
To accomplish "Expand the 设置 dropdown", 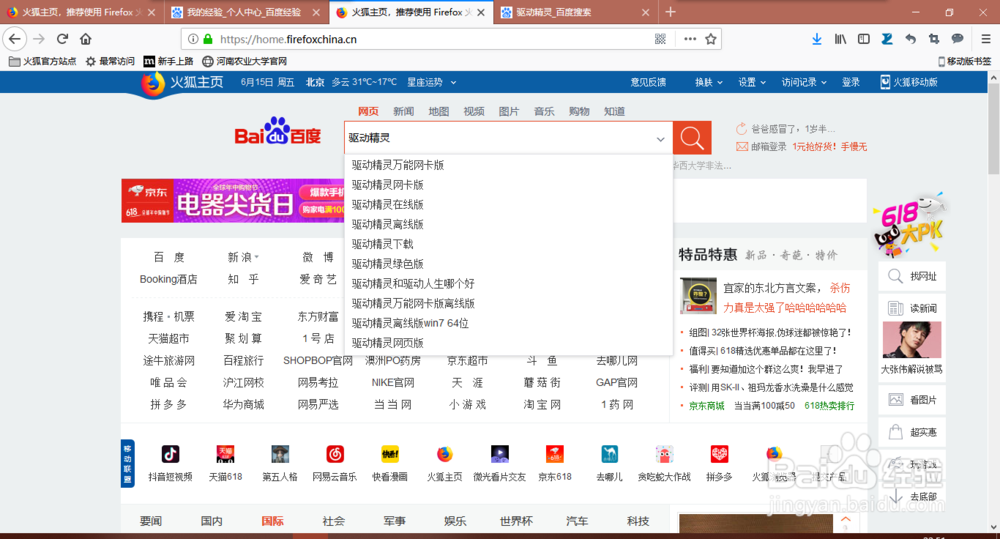I will [x=752, y=82].
